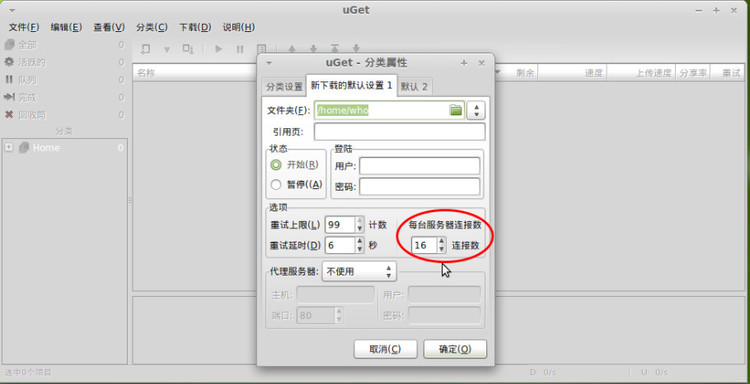Click the move to top toolbar icon
The image size is (750, 384).
(335, 49)
